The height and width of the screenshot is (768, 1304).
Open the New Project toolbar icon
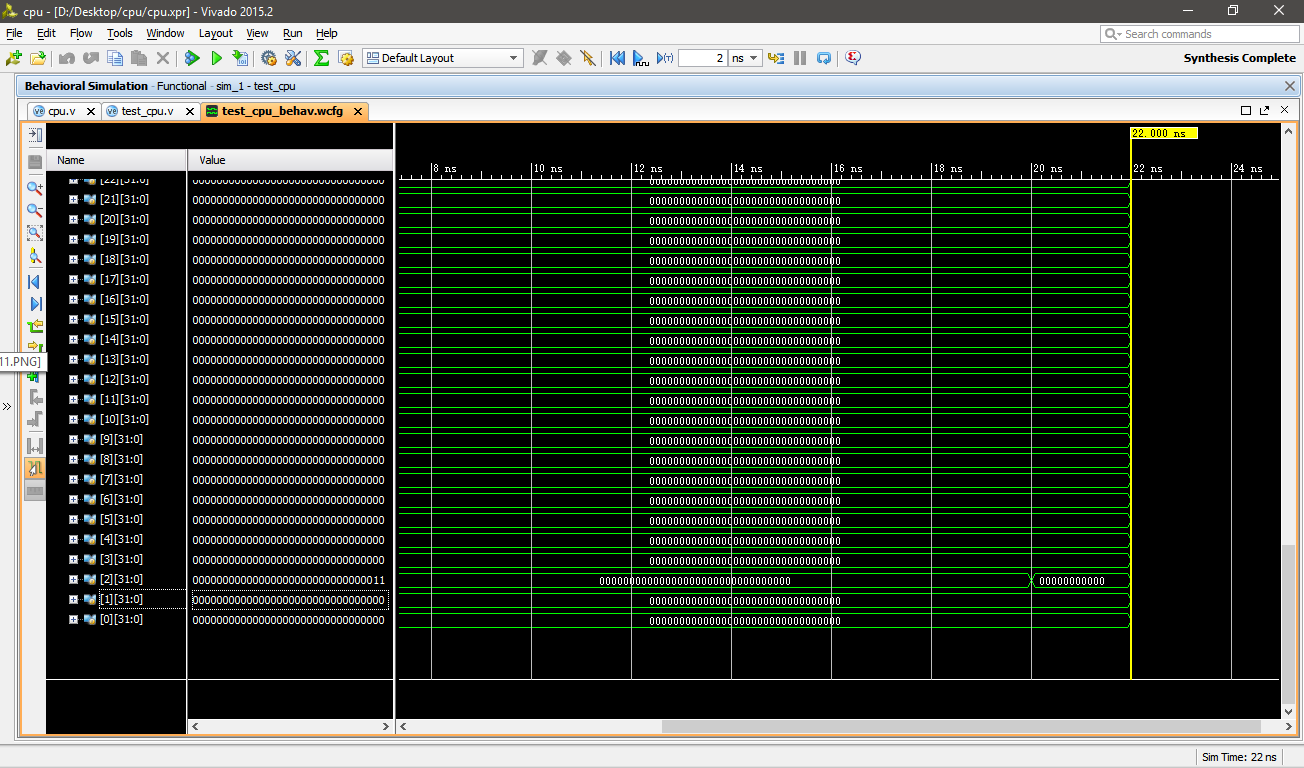(14, 58)
